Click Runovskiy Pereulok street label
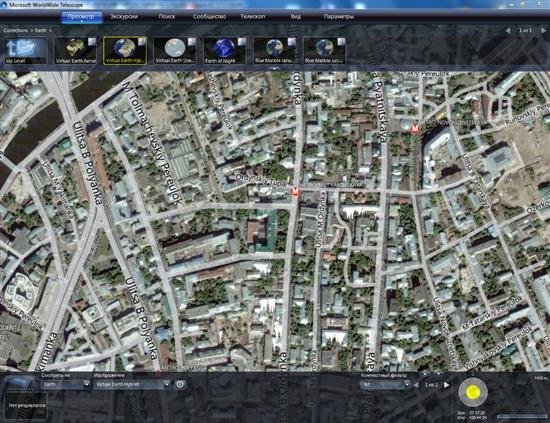Viewport: 550px width, 423px height. coord(527,115)
